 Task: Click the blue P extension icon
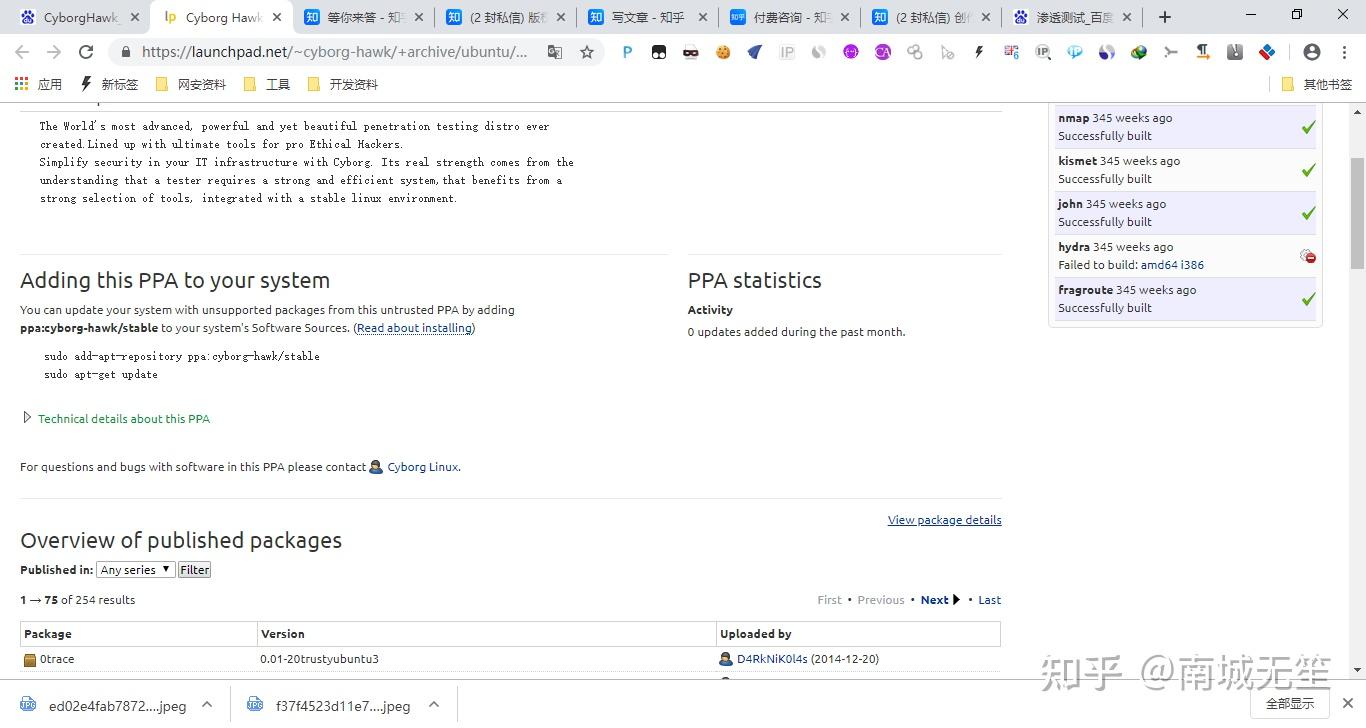click(x=627, y=52)
